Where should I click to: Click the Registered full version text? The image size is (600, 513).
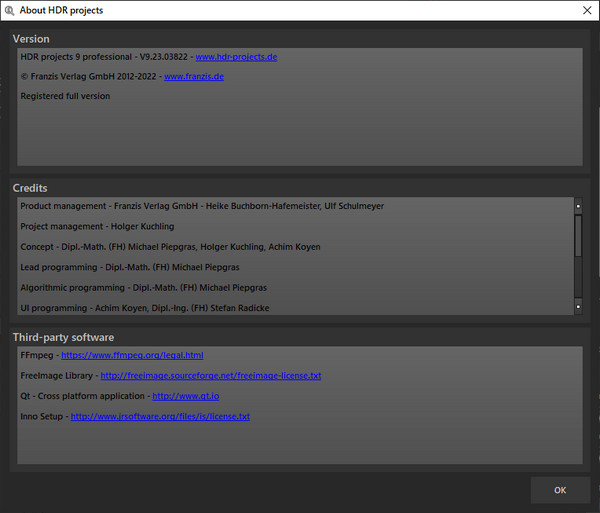point(65,96)
